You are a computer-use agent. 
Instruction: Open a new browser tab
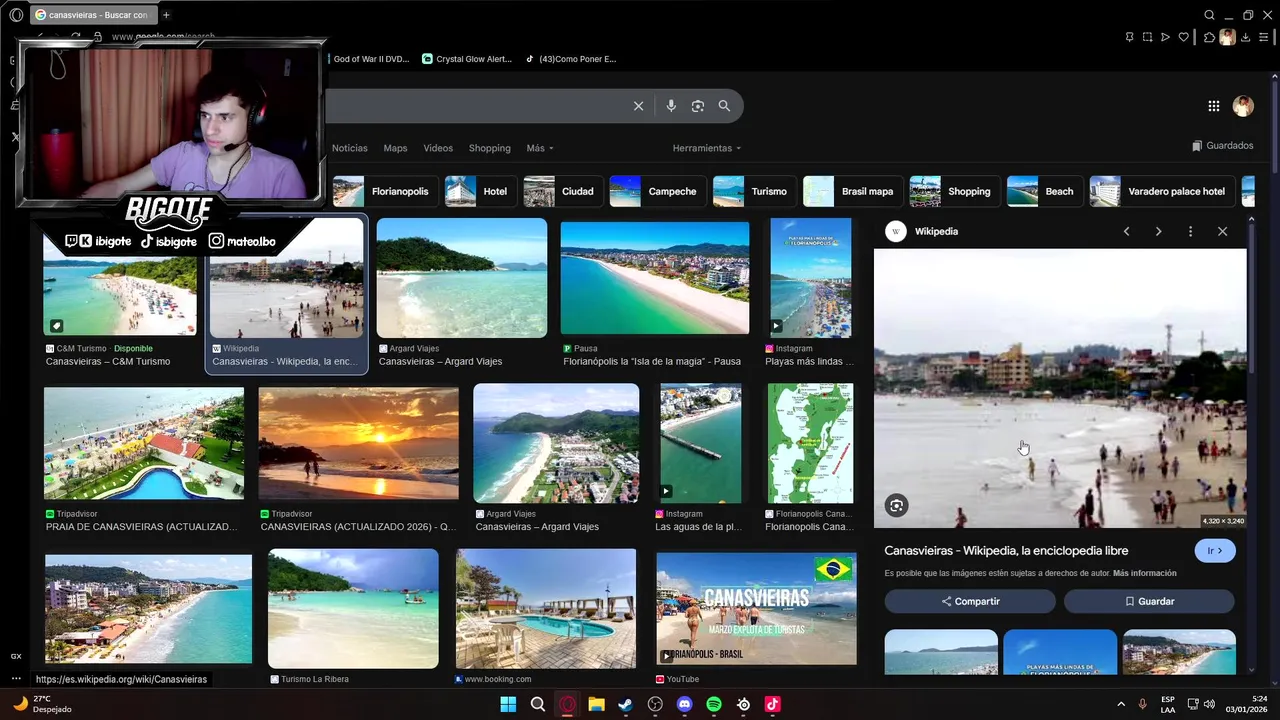point(166,15)
